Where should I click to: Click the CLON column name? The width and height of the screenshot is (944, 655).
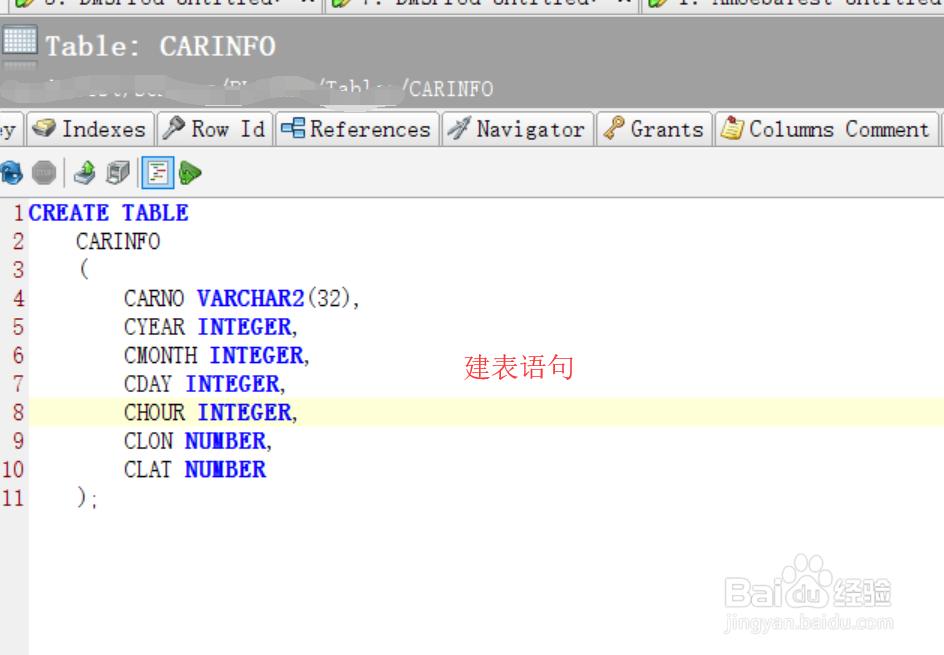pos(148,441)
